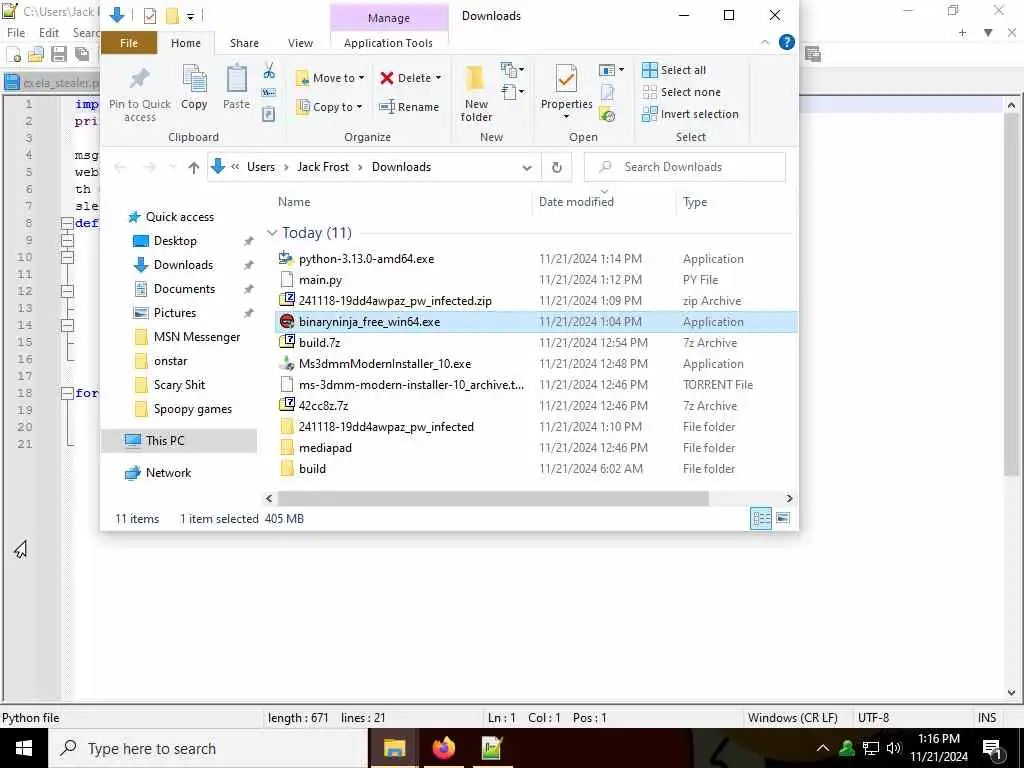Click Notepad++ Save file toolbar icon
1024x768 pixels.
59,54
